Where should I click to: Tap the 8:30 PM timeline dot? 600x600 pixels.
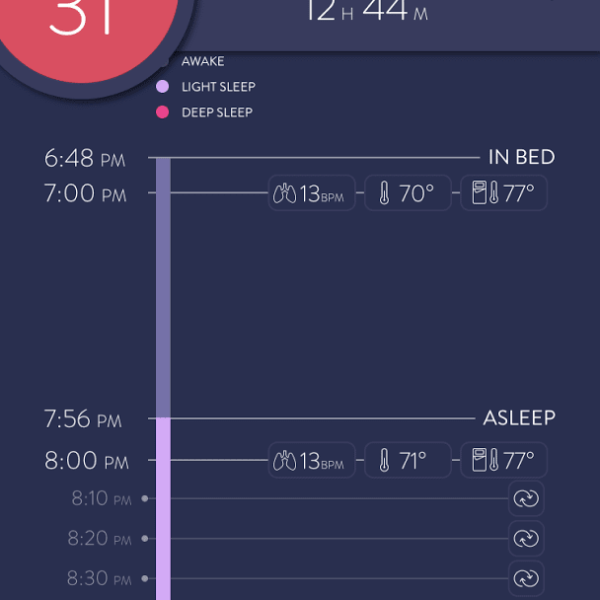[145, 578]
